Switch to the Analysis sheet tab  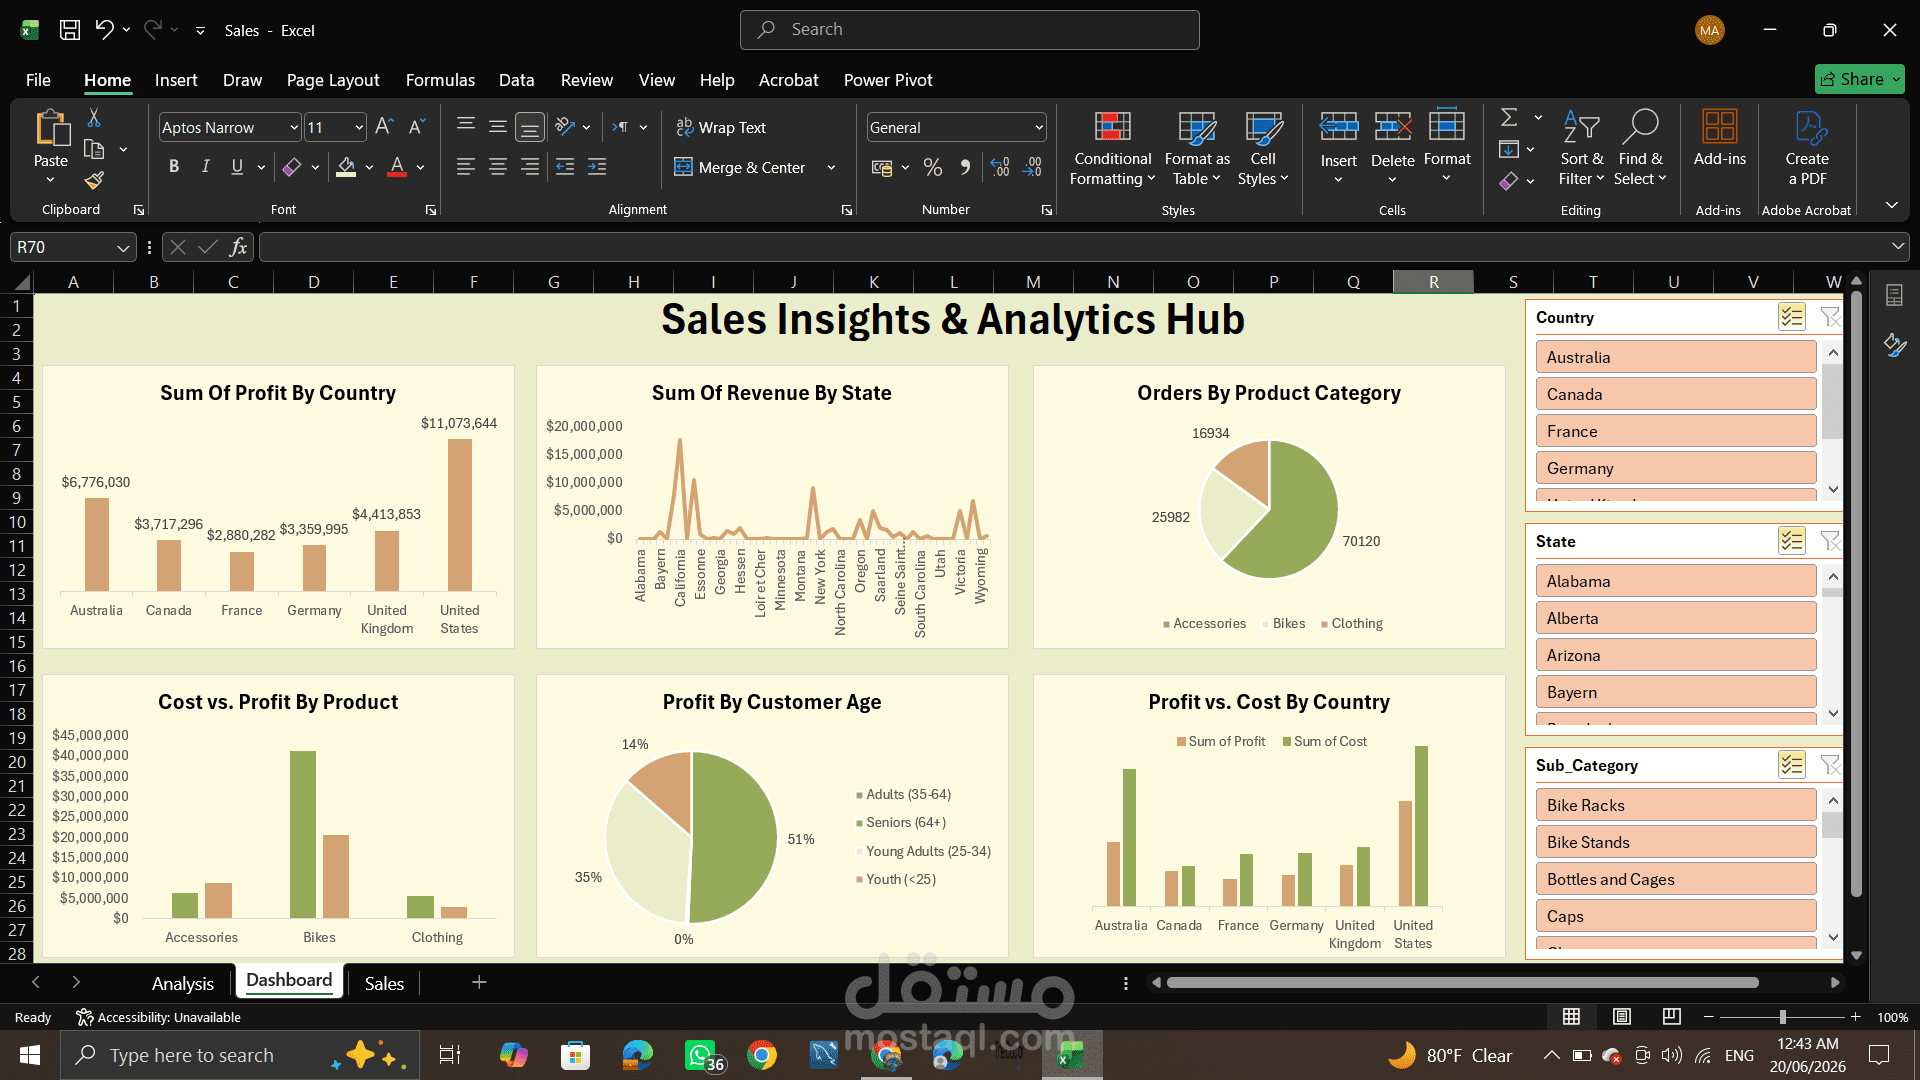tap(183, 983)
